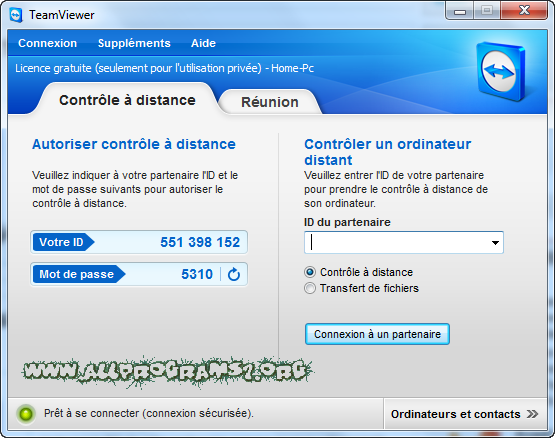Select Contrôle à distance radio button
The height and width of the screenshot is (438, 555).
pos(310,272)
